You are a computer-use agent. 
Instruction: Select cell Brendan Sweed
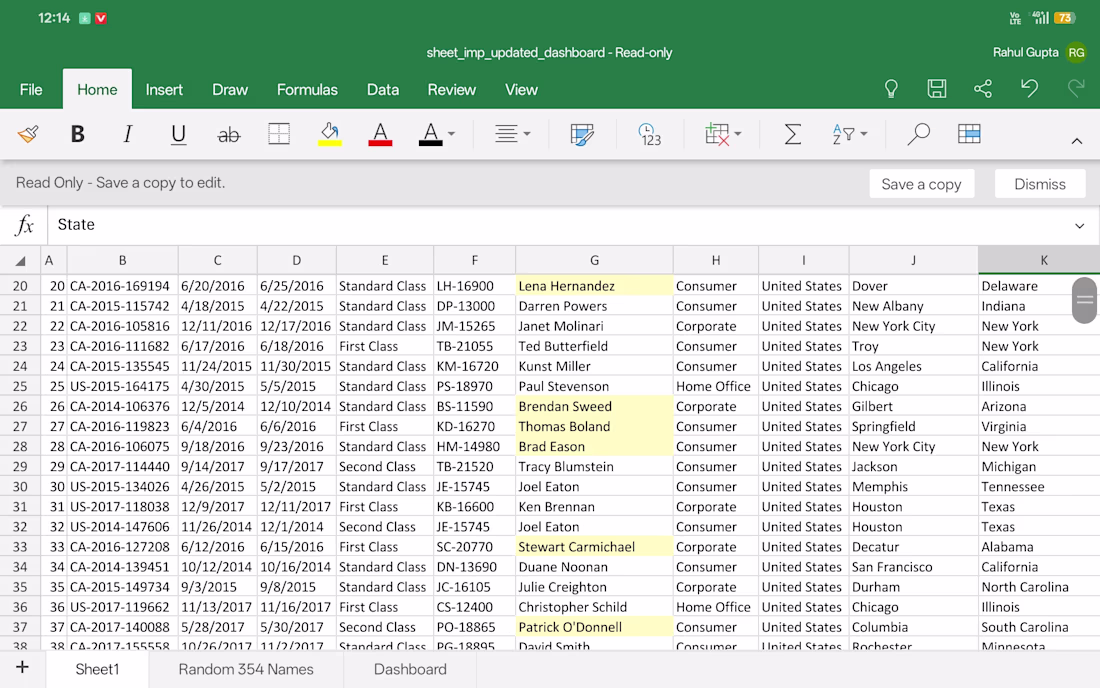594,406
